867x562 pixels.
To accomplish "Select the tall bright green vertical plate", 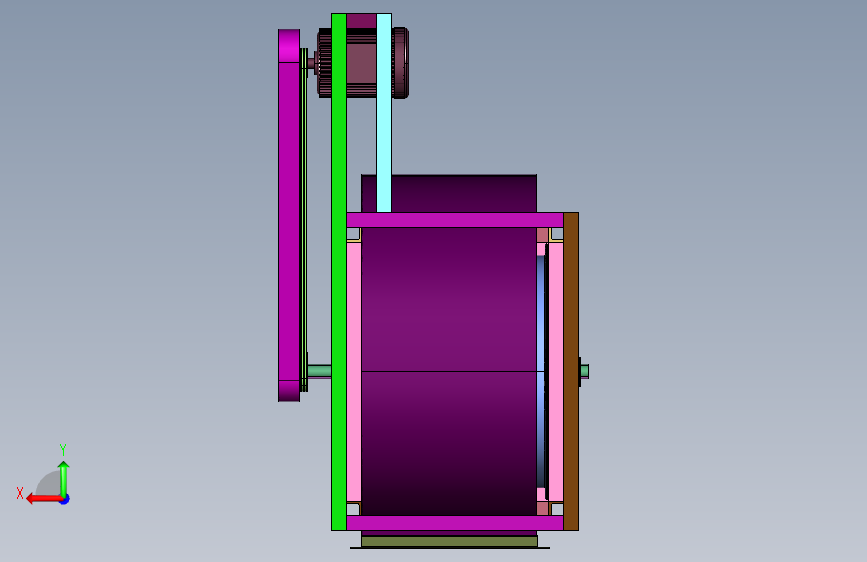I will click(x=338, y=272).
